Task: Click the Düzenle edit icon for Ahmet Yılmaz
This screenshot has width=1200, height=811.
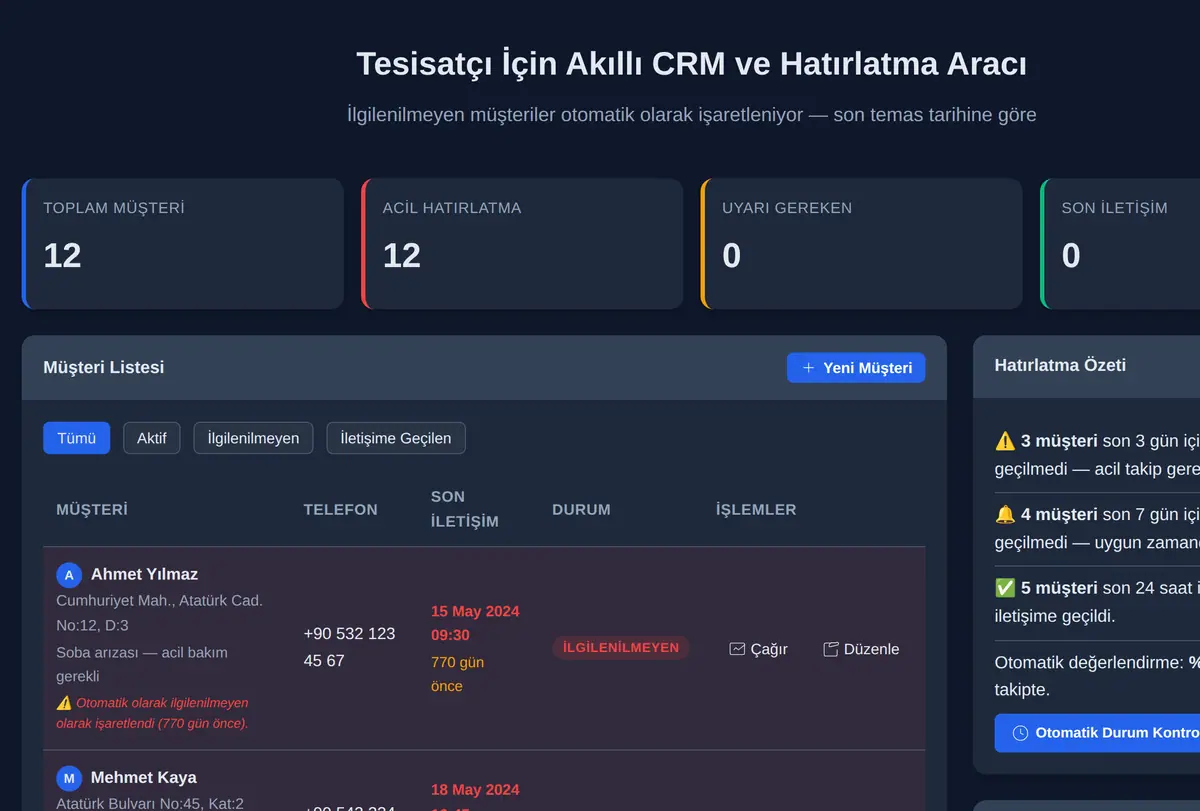Action: pos(830,649)
